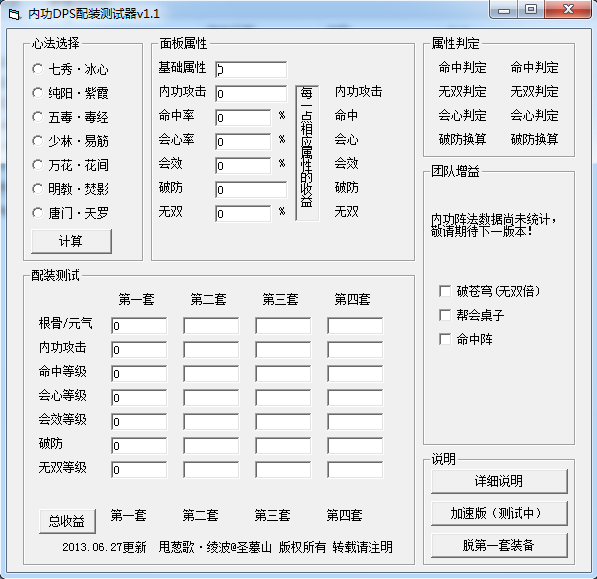Focus 第二套 内功攻击 field in 配装测试
Image resolution: width=597 pixels, height=579 pixels.
point(211,350)
